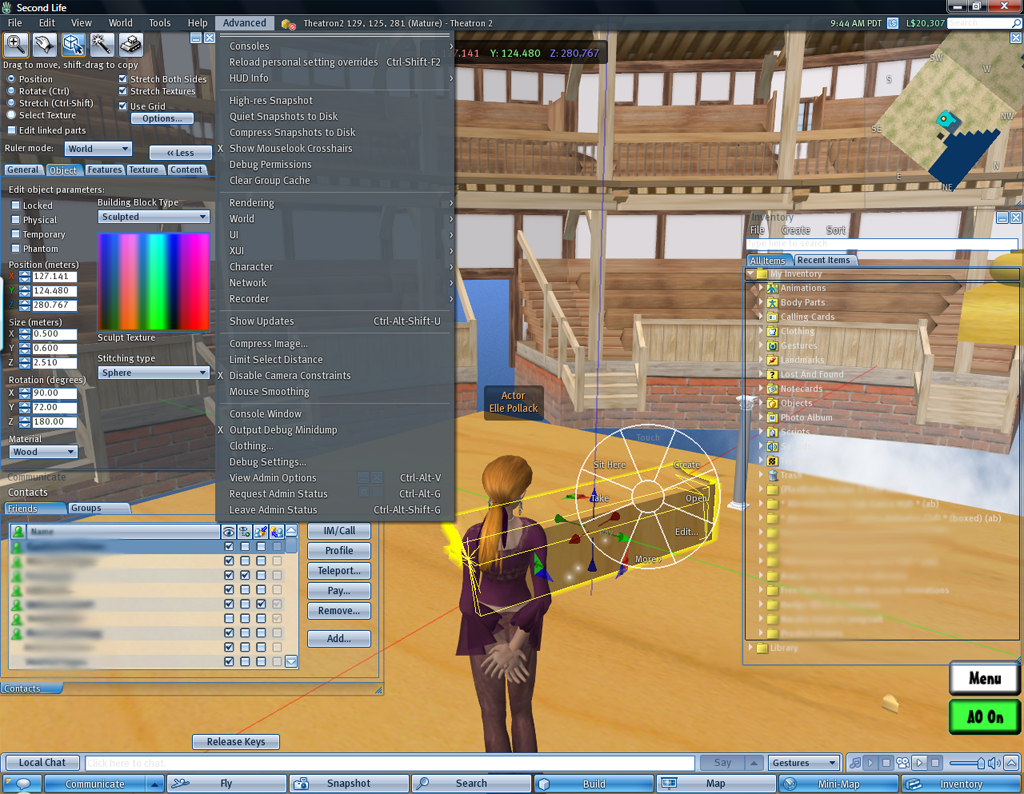Viewport: 1024px width, 794px height.
Task: Select the Edit cube tool
Action: point(73,44)
